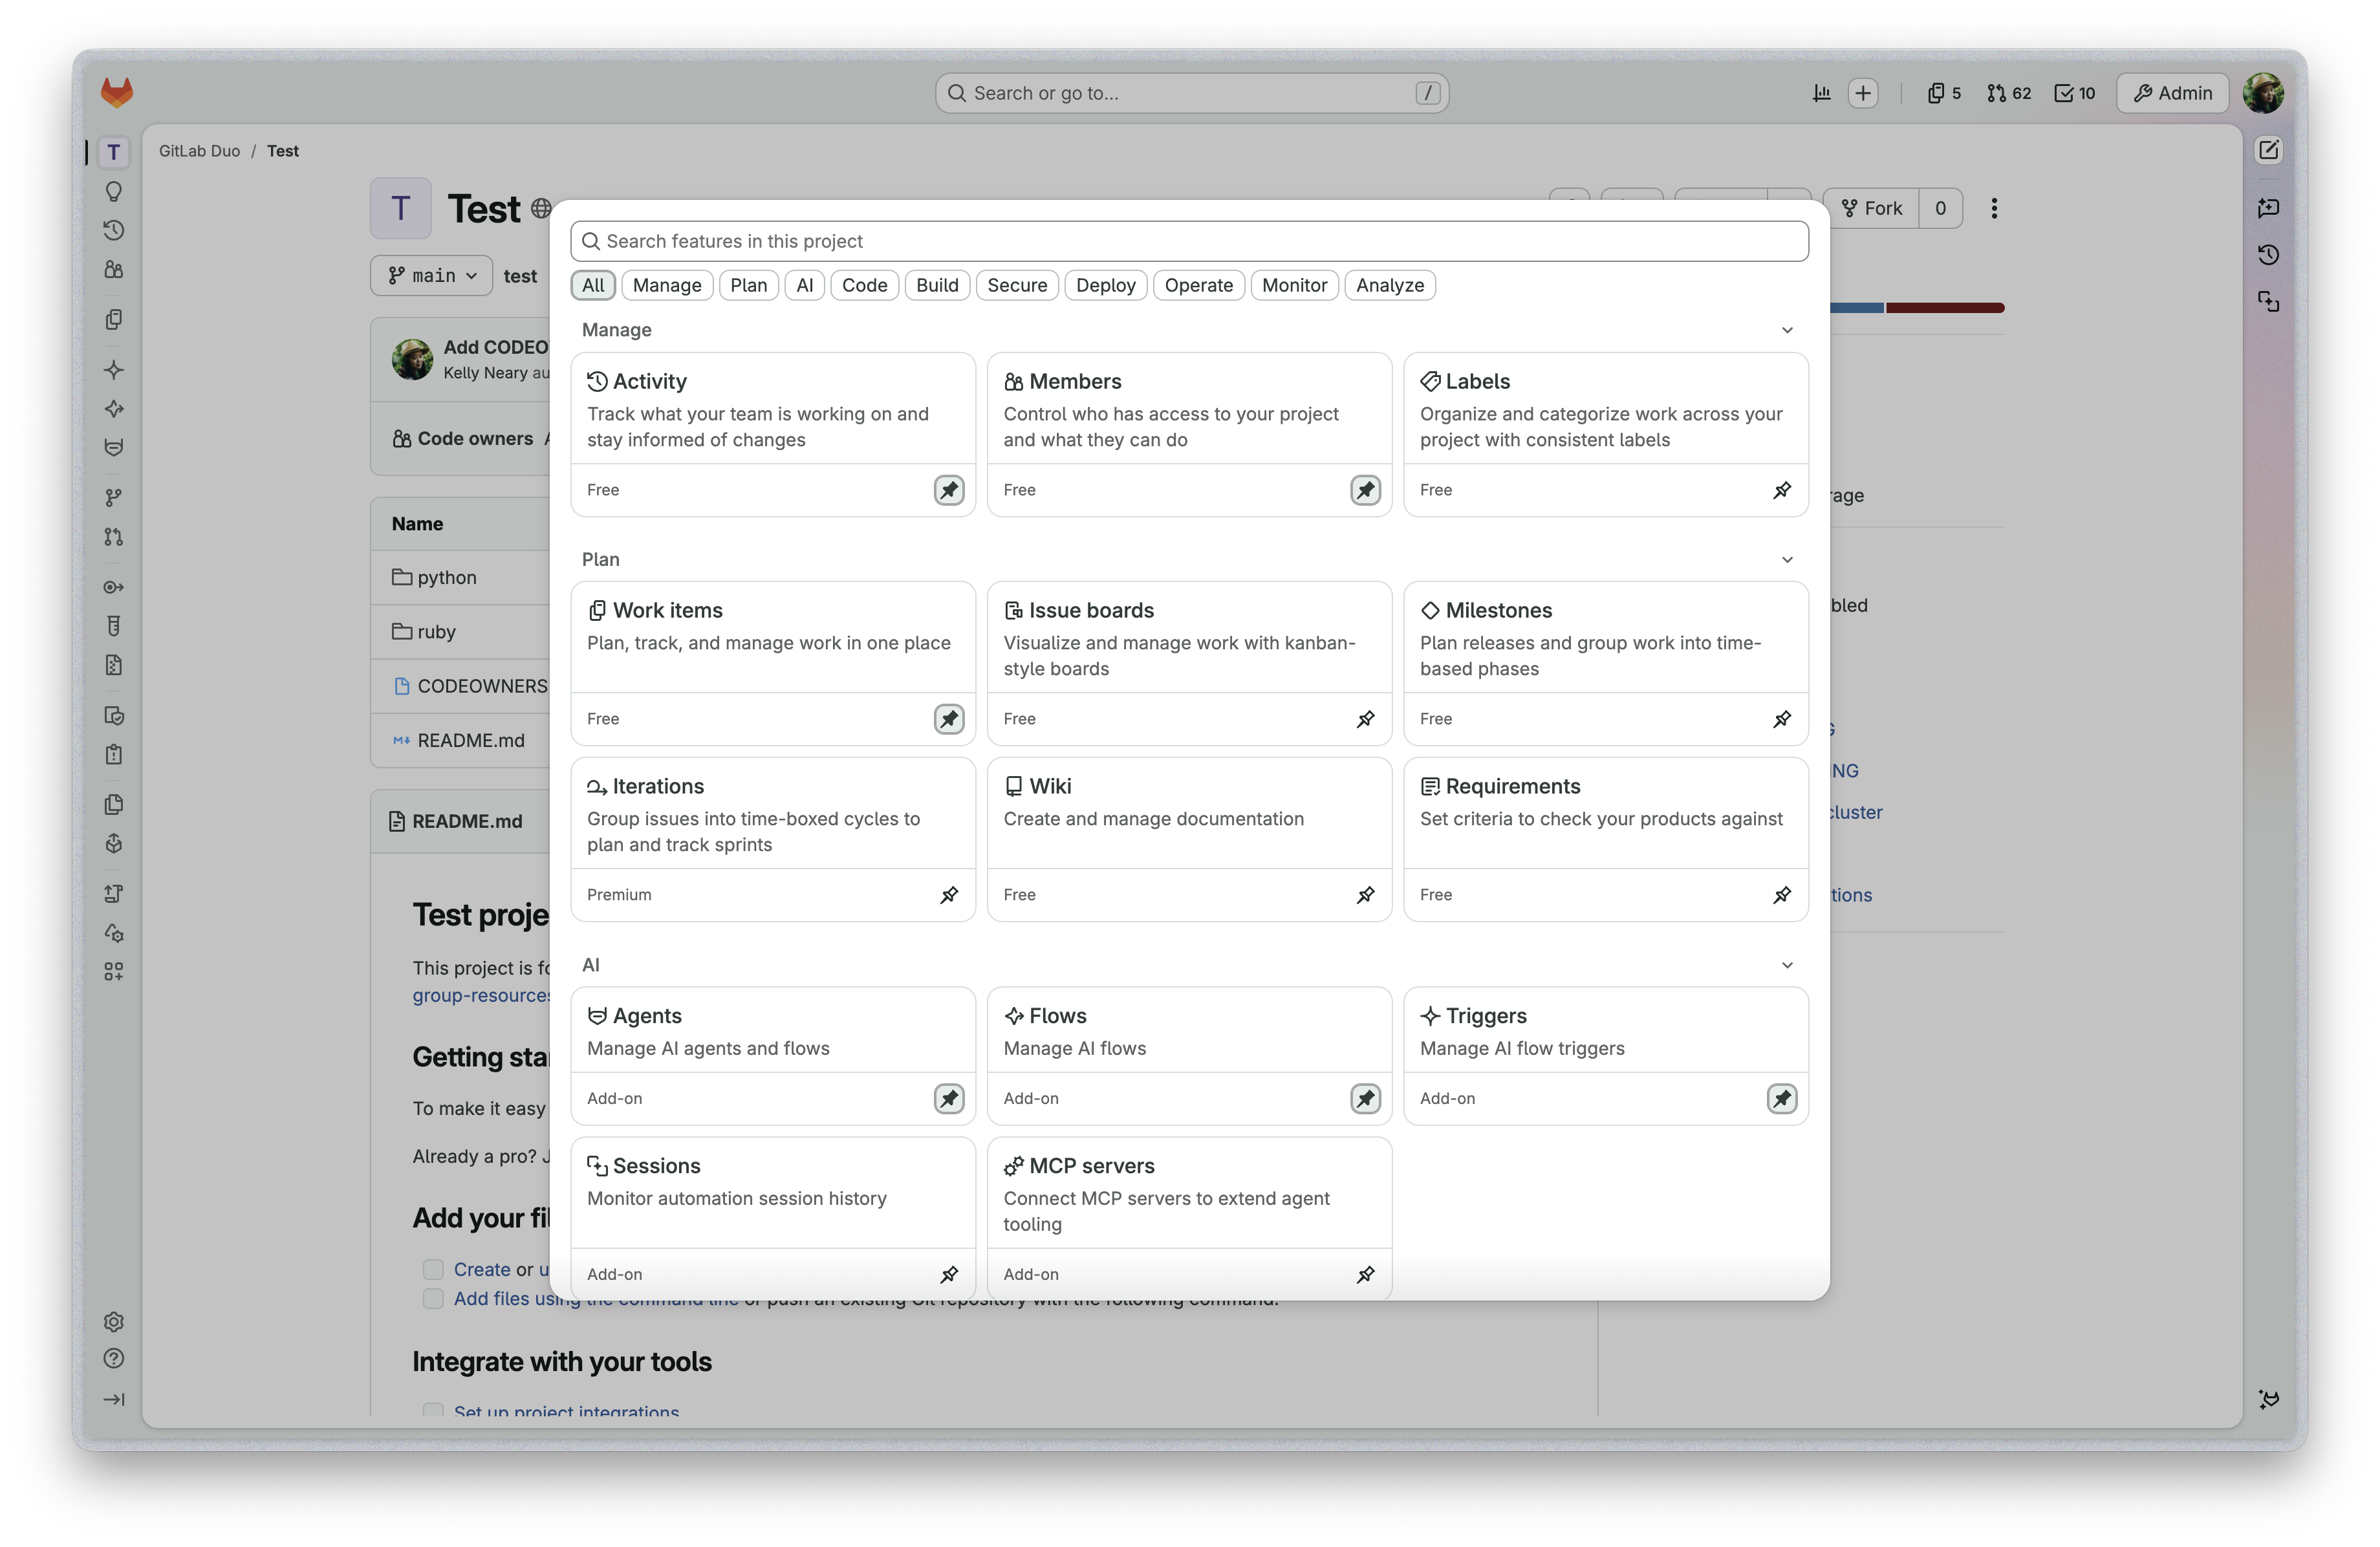Click the user avatar in top right
The image size is (2380, 1547).
[x=2263, y=93]
